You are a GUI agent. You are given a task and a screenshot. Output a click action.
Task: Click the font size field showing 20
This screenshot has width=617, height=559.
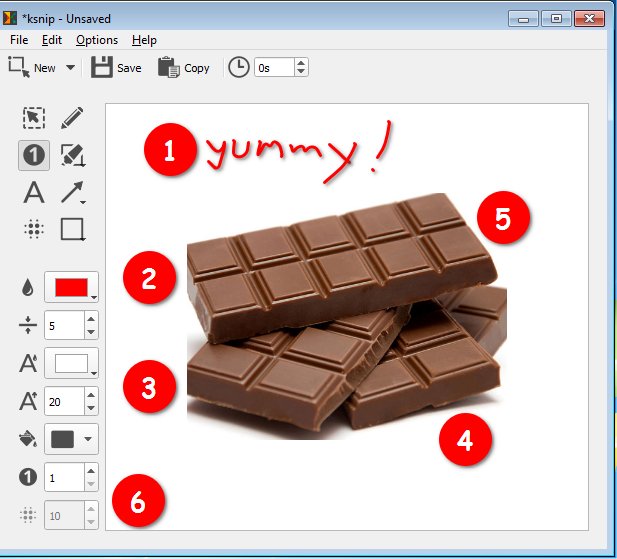coord(64,401)
